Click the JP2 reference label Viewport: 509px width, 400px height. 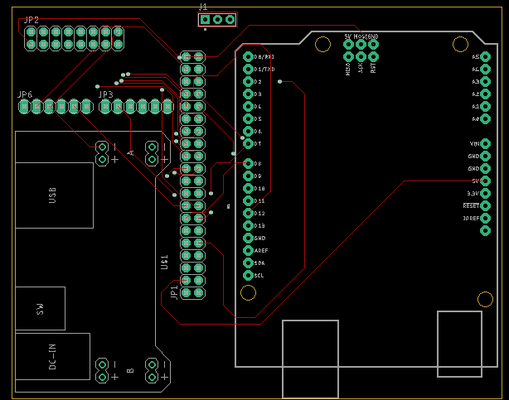pyautogui.click(x=31, y=20)
